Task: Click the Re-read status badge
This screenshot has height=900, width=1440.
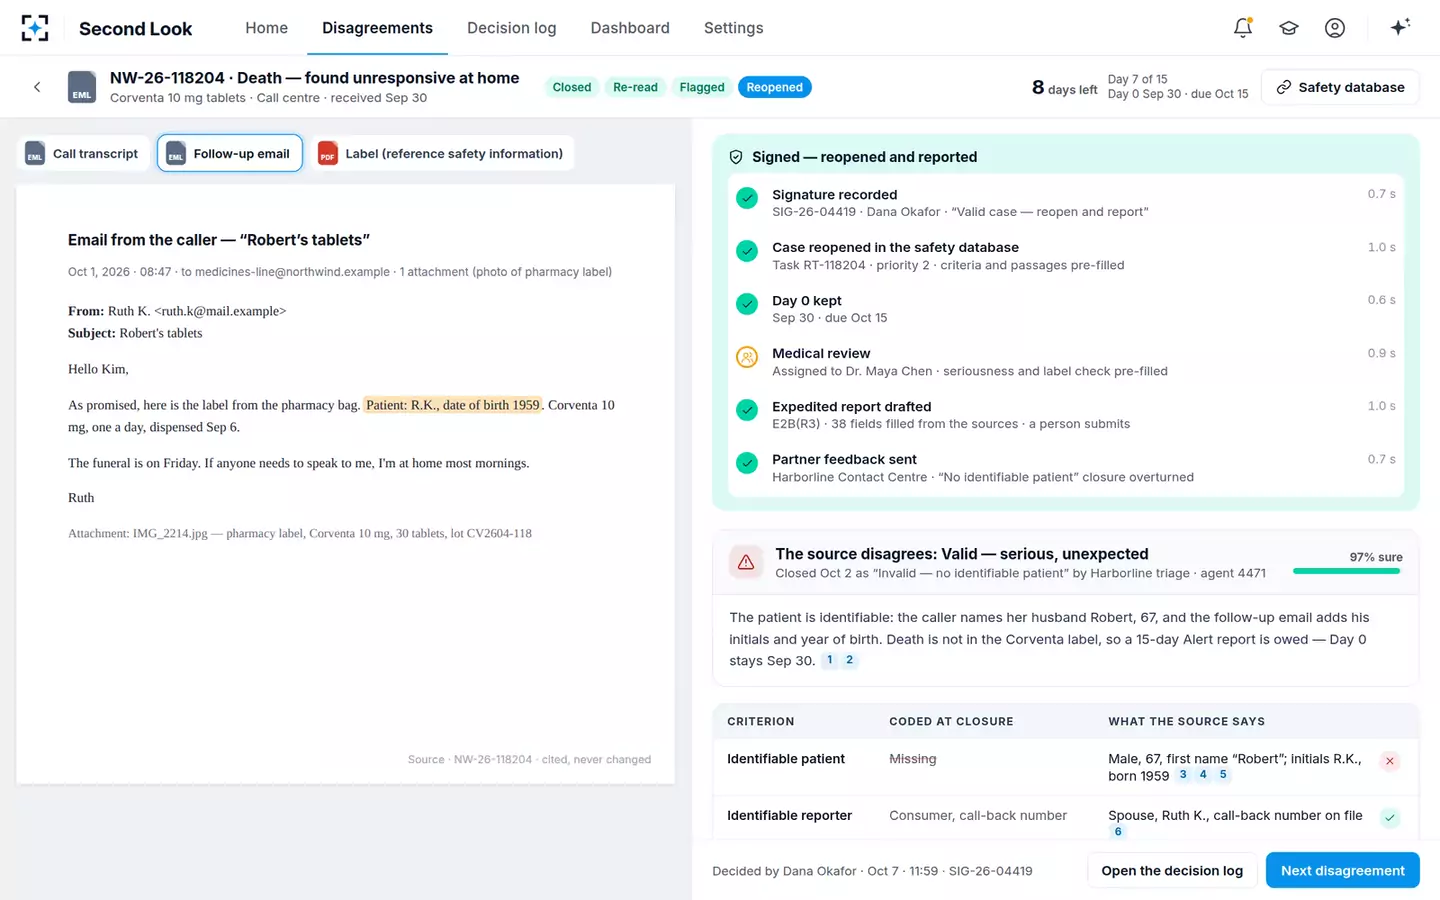Action: pyautogui.click(x=635, y=87)
